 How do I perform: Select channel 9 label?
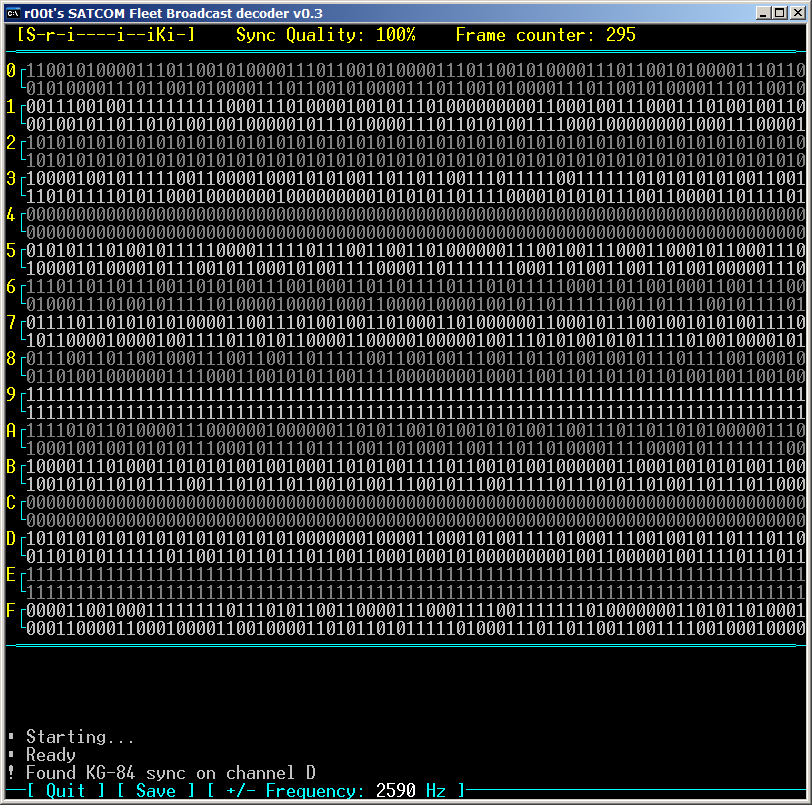11,395
